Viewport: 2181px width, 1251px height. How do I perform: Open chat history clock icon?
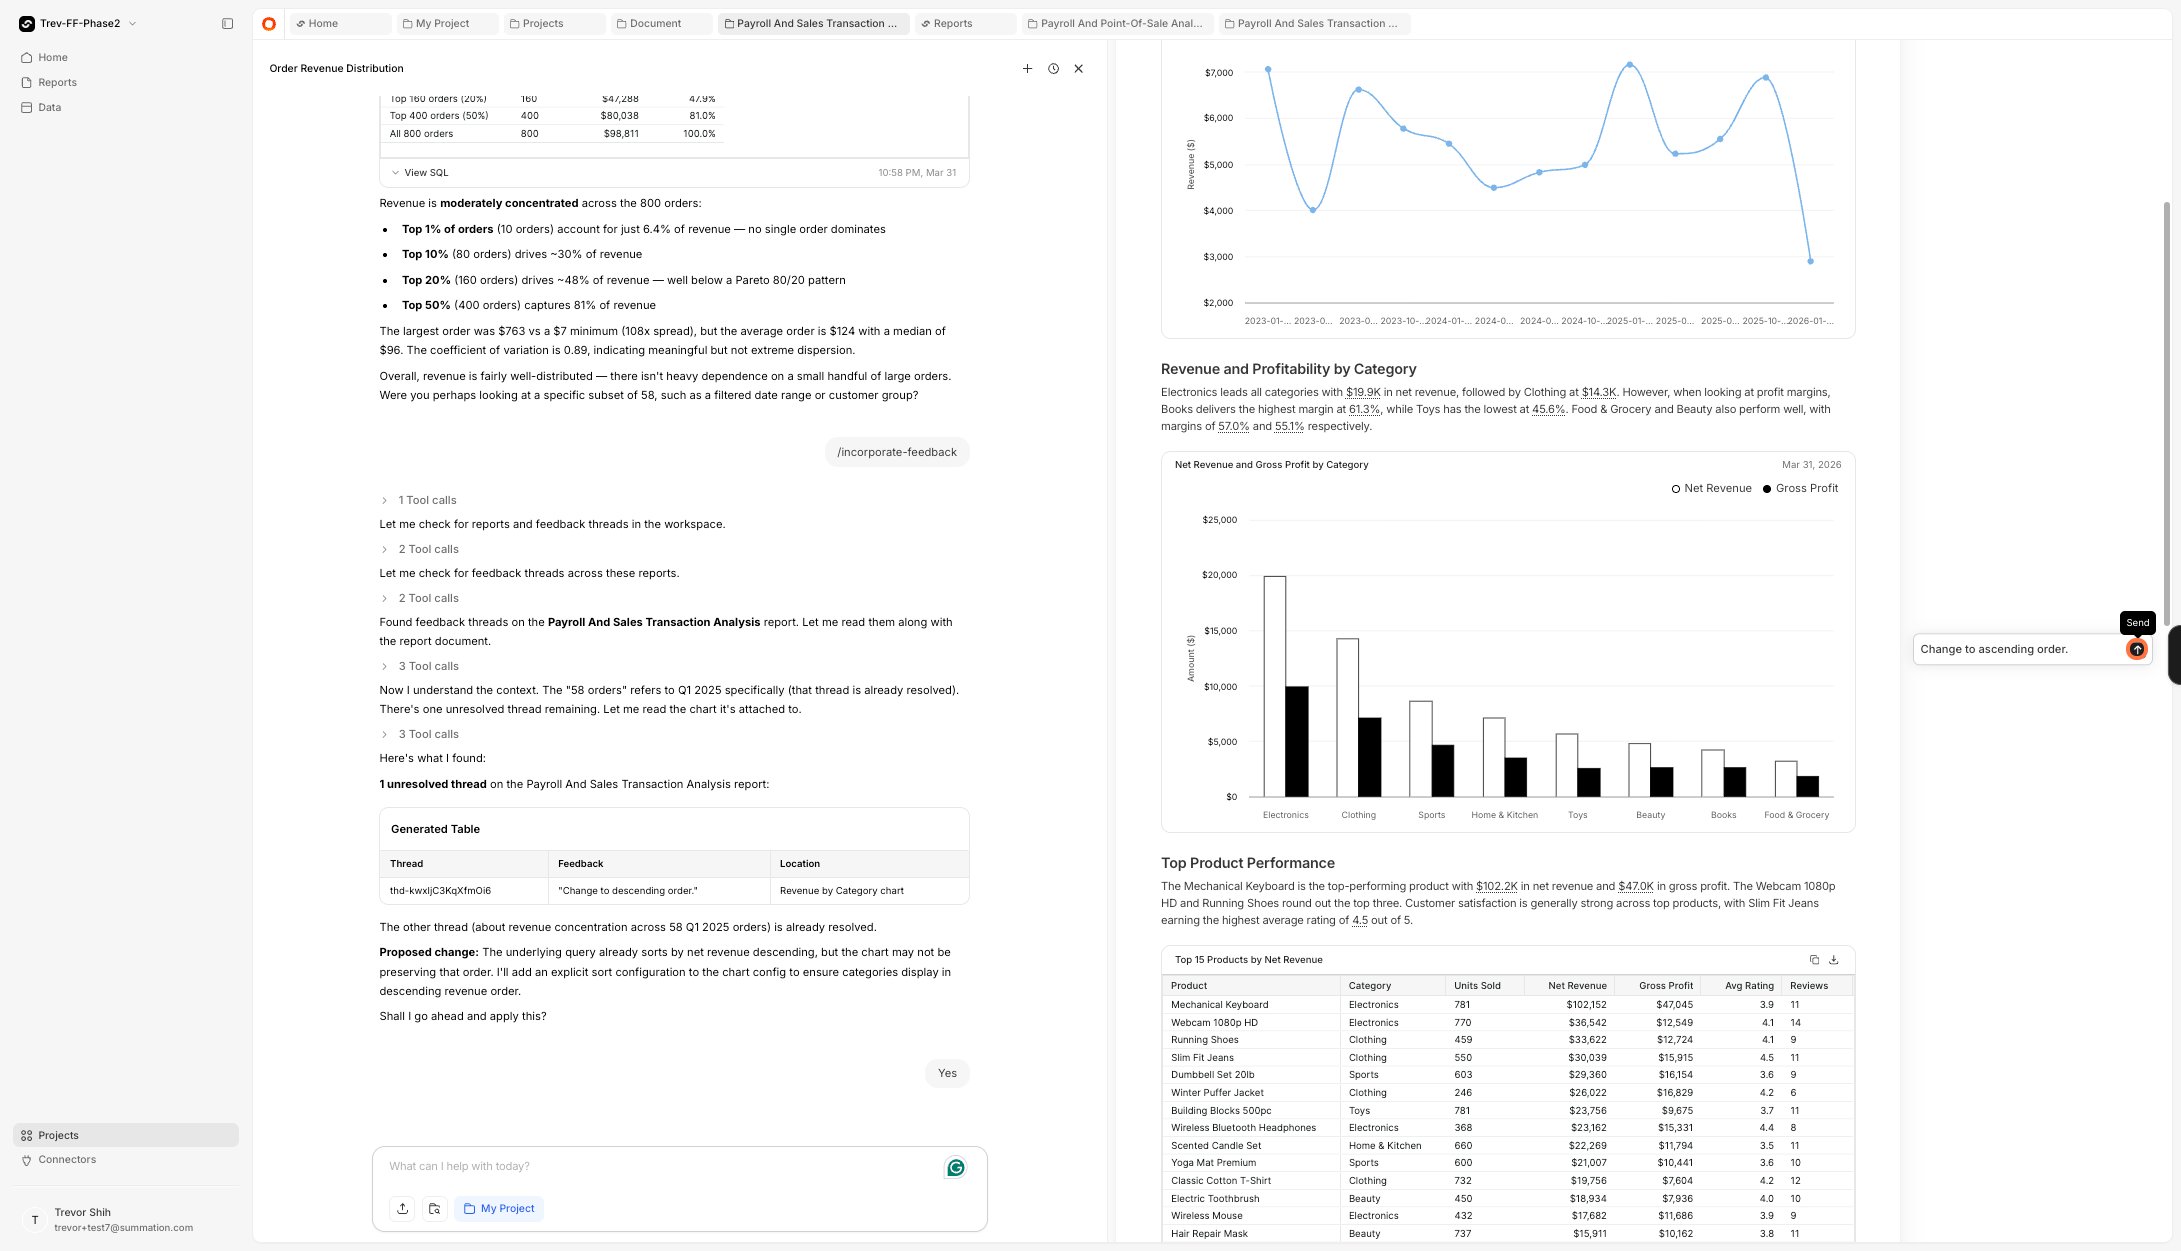click(1053, 68)
